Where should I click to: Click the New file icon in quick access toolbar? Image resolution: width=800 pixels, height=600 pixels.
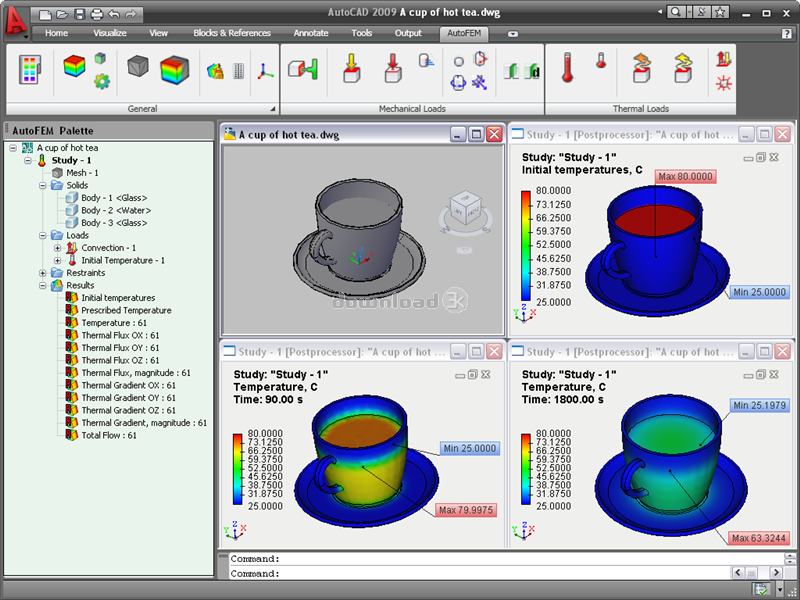[x=45, y=14]
